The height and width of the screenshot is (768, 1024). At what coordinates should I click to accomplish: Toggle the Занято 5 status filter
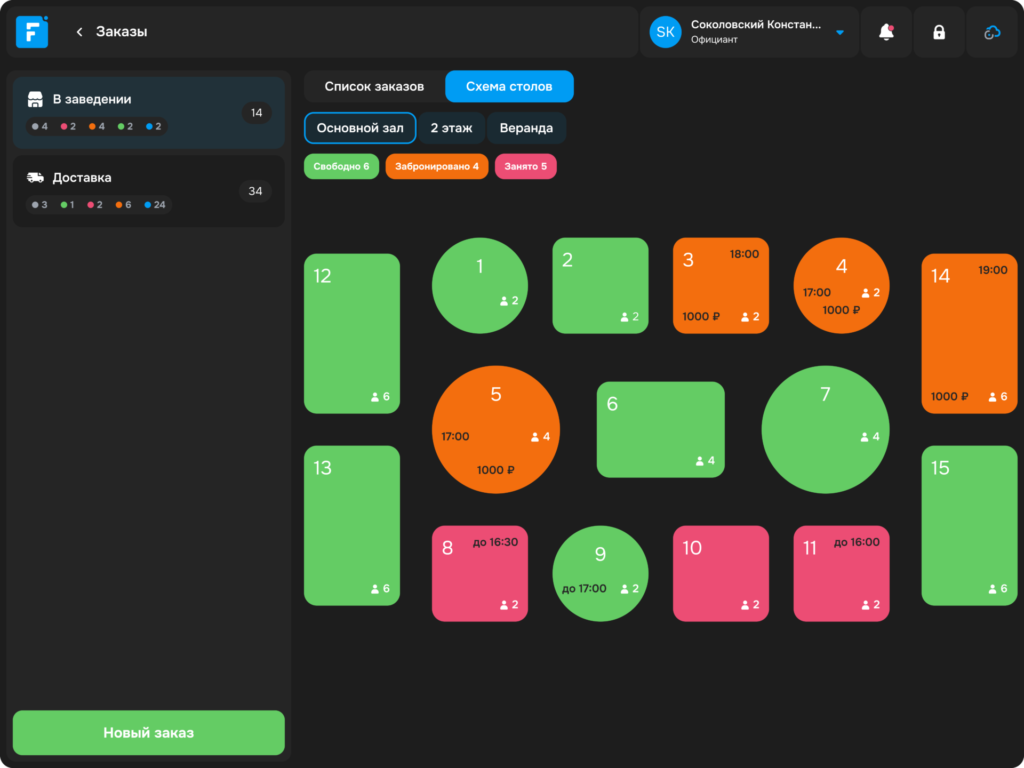coord(526,167)
